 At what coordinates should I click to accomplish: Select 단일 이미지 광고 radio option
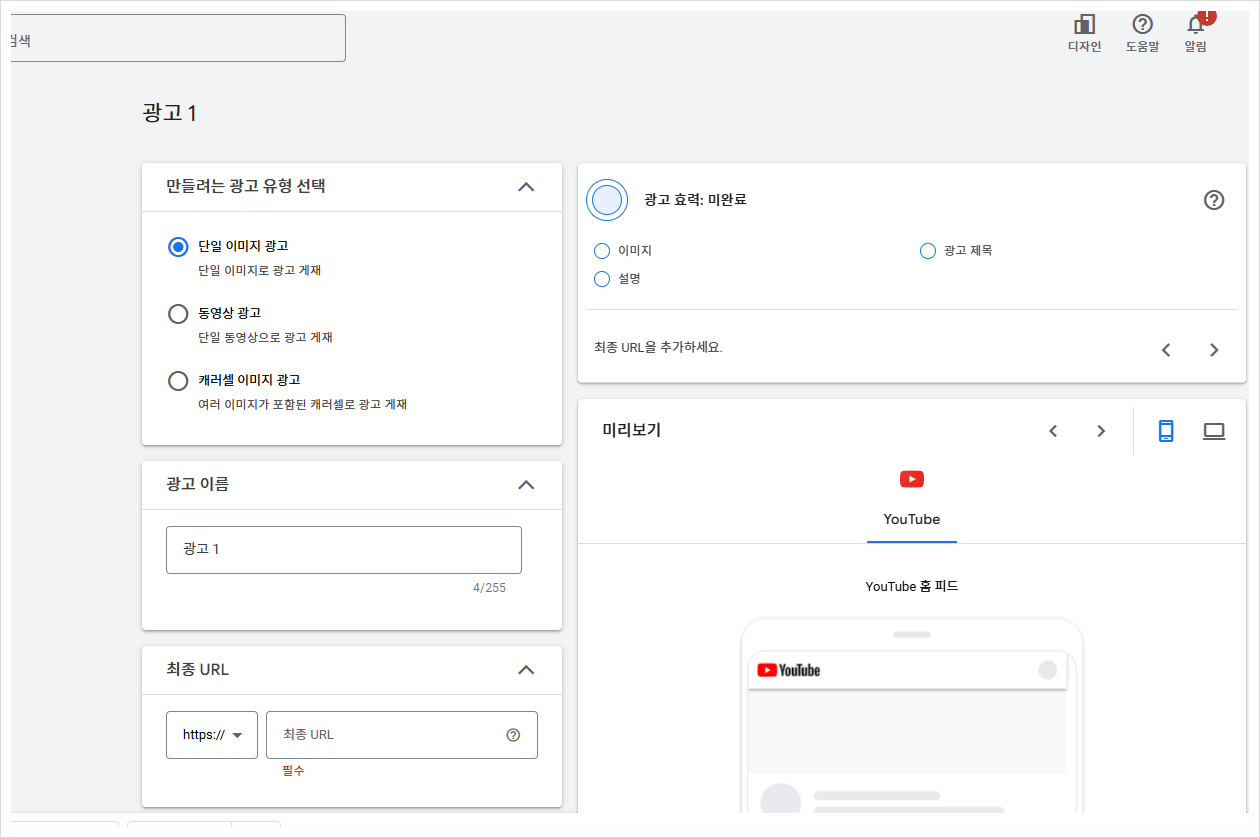point(178,247)
